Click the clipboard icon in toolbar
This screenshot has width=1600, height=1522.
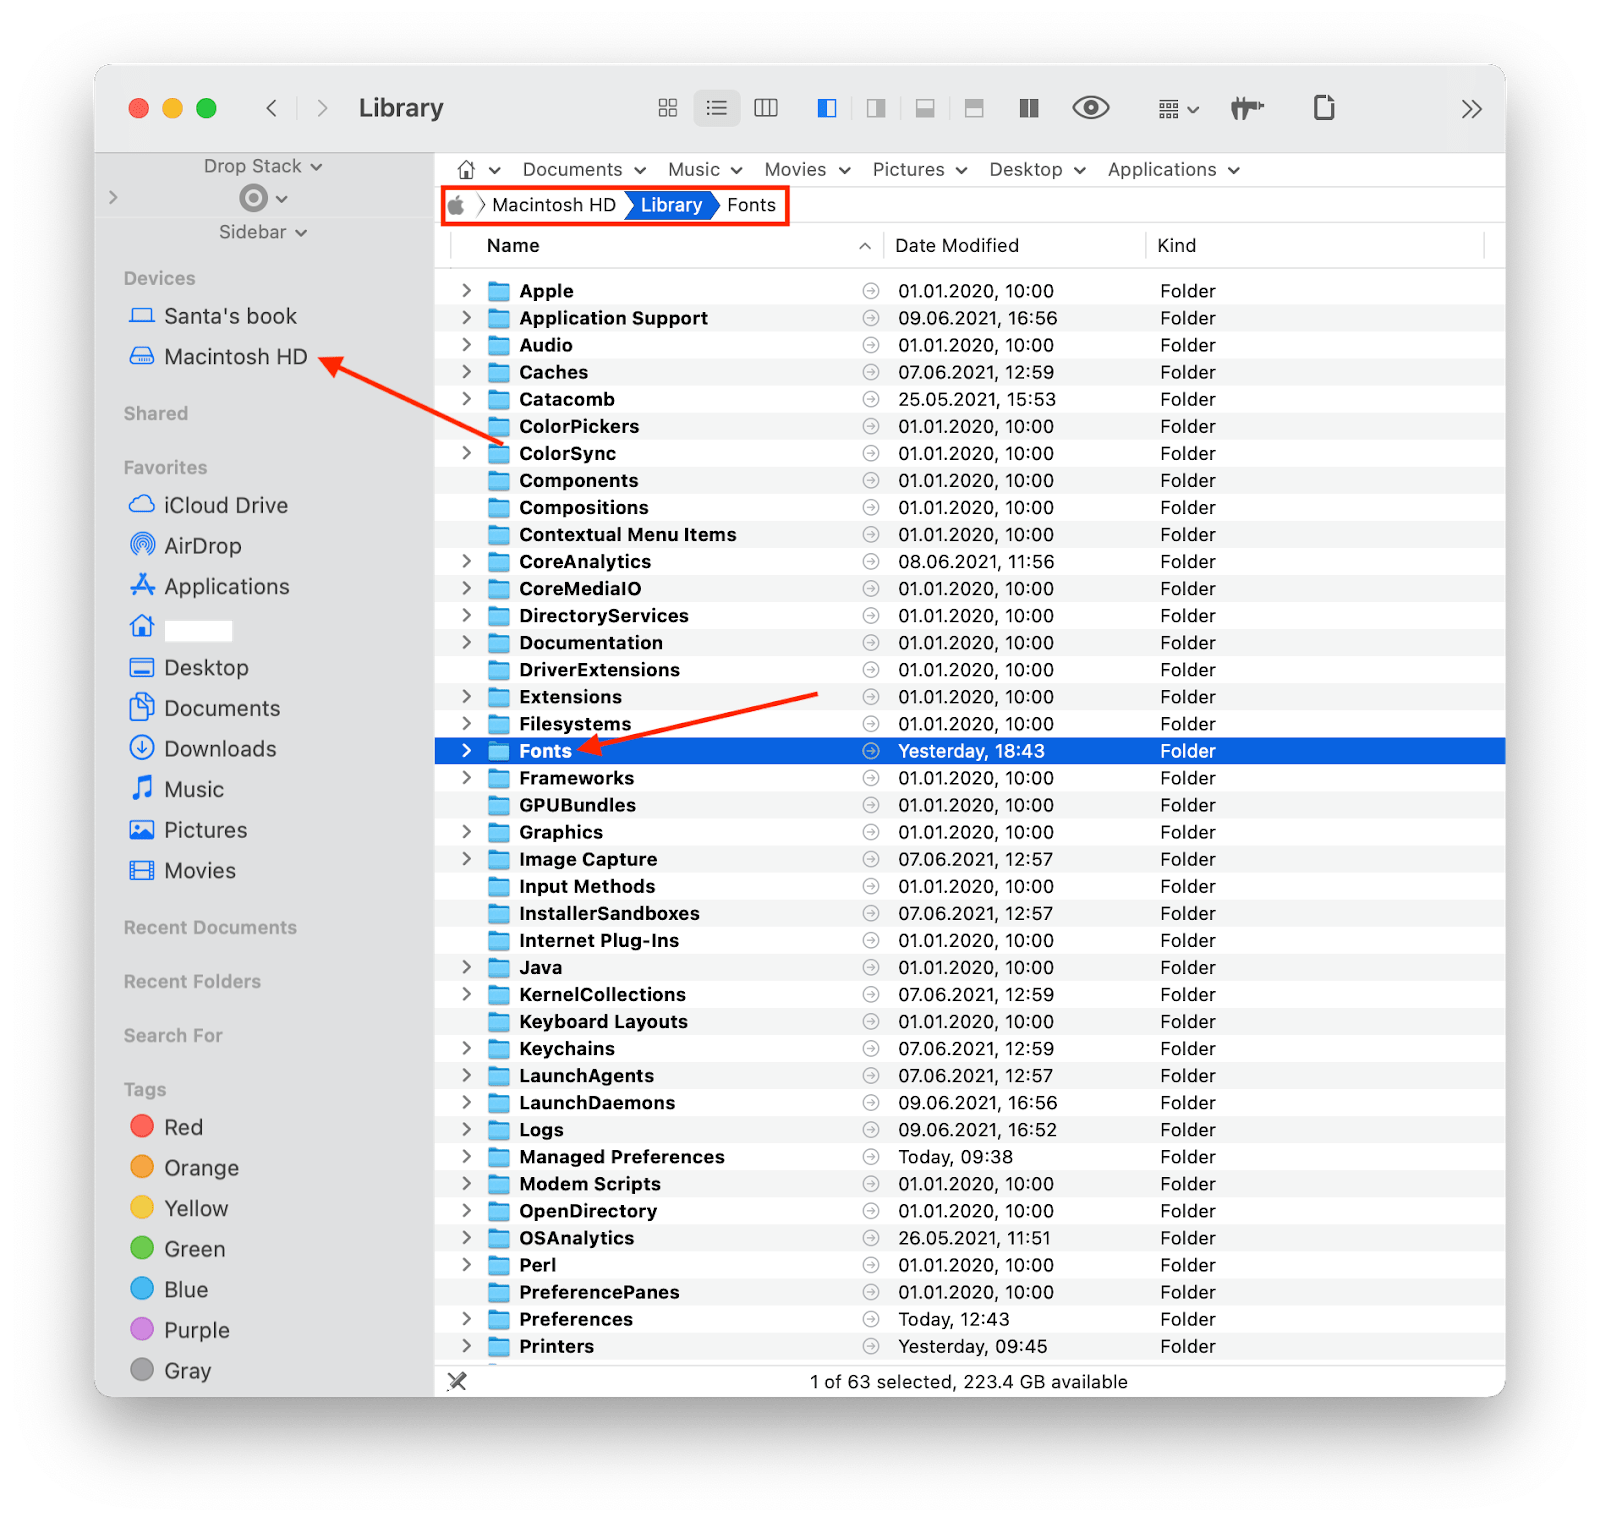point(1324,107)
